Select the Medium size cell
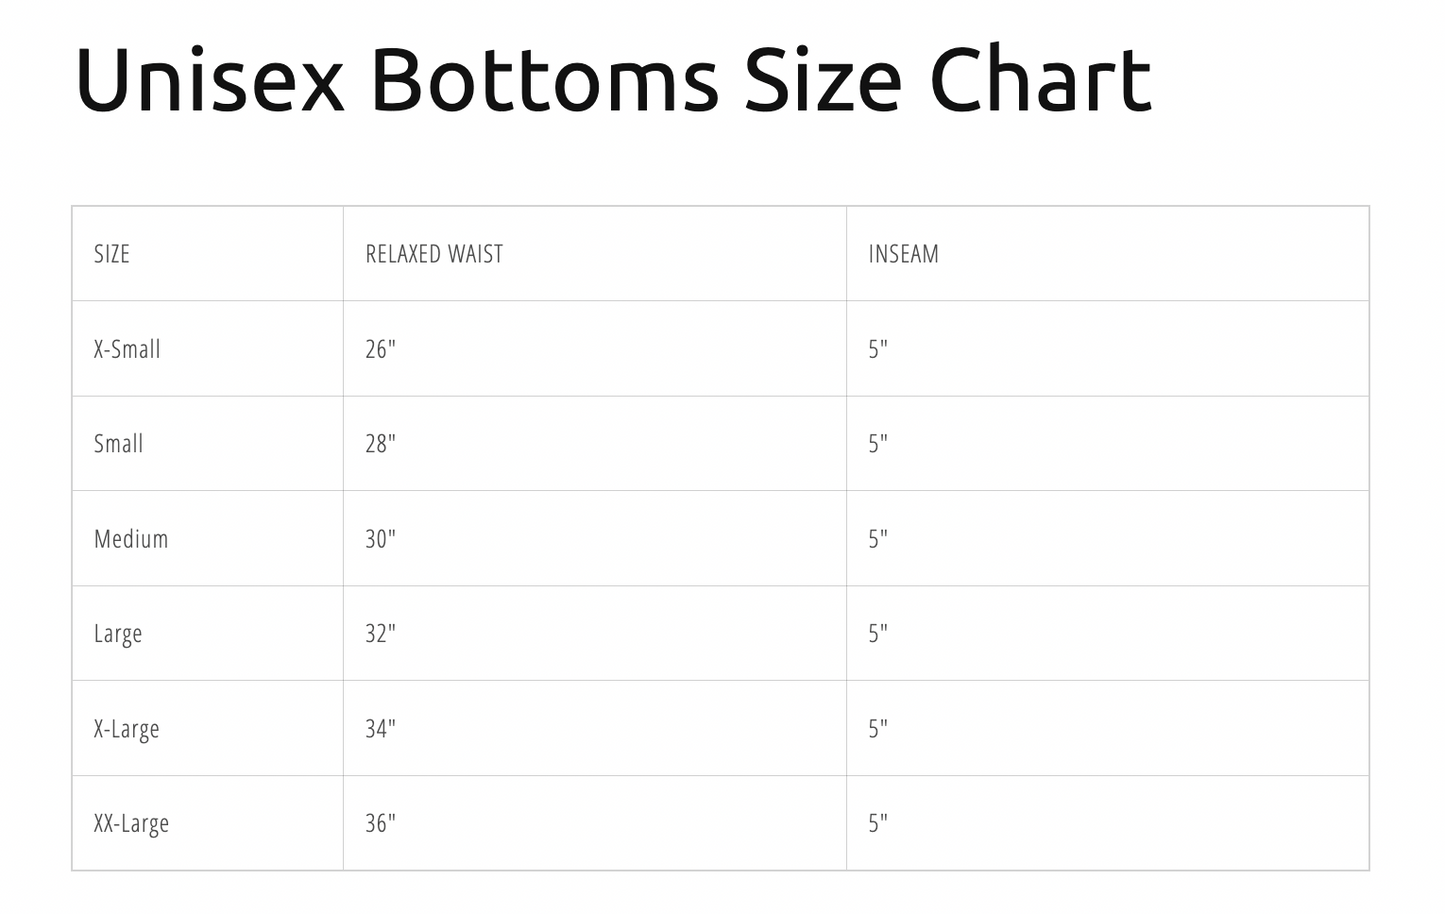Image resolution: width=1445 pixels, height=914 pixels. (x=131, y=539)
